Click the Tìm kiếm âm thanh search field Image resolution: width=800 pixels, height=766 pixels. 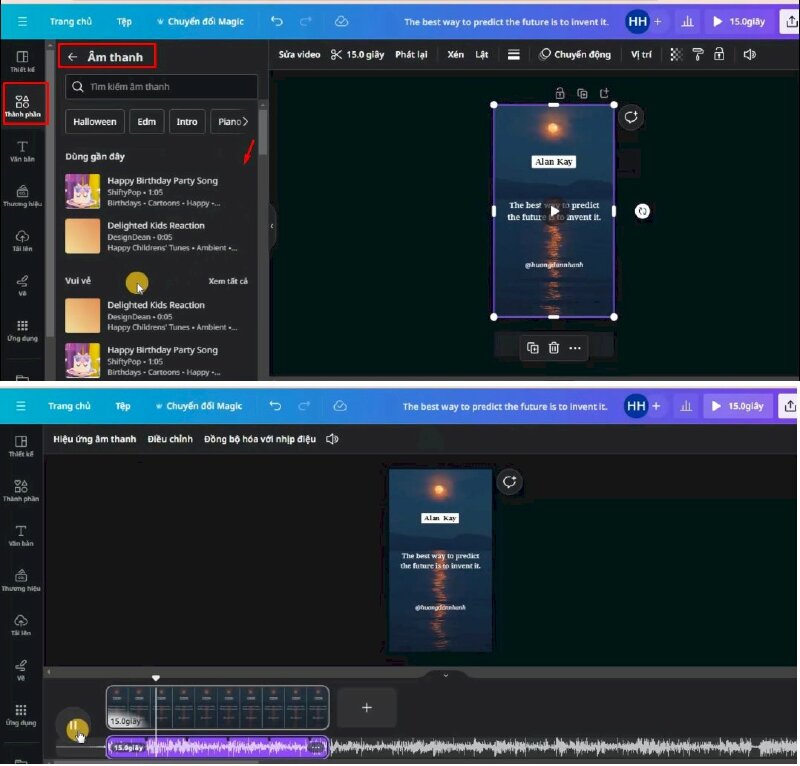pos(165,87)
